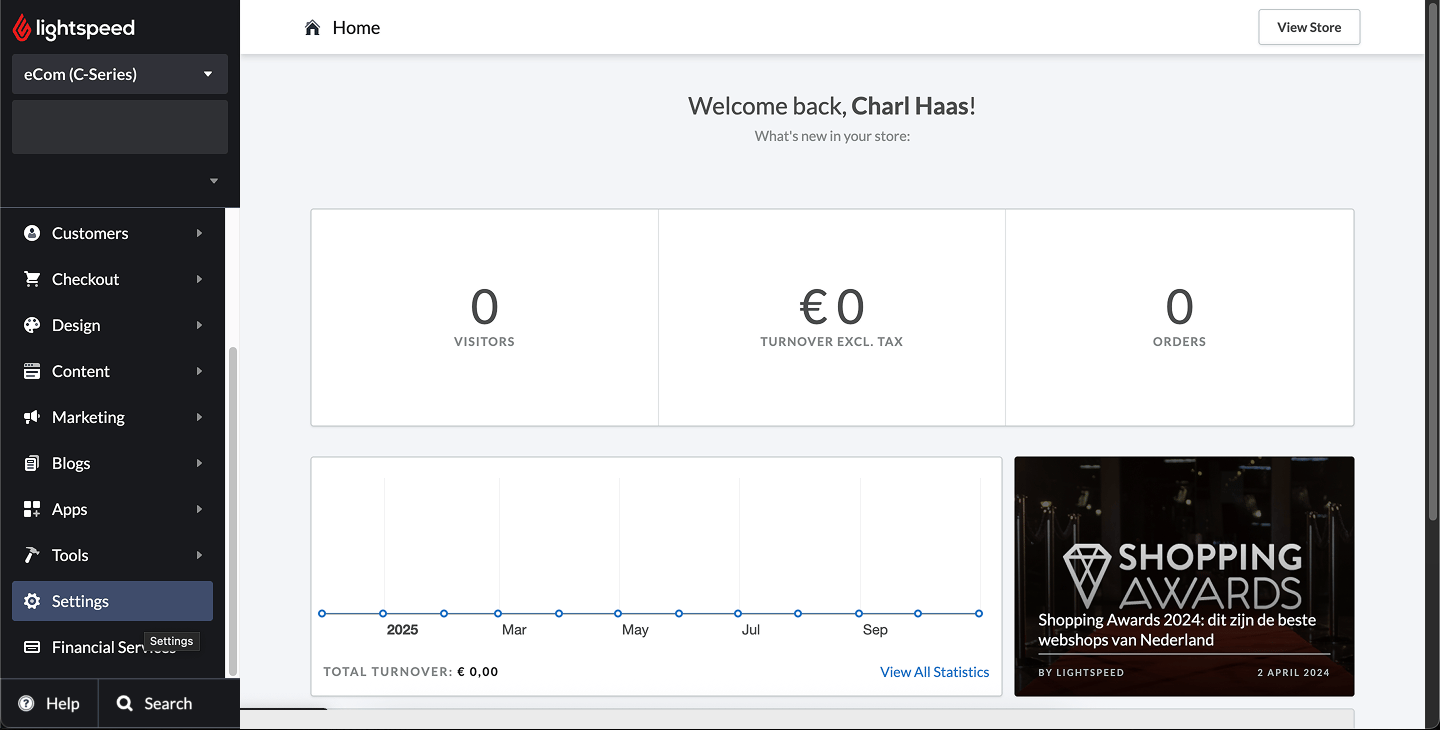
Task: Open the Blogs menu
Action: (112, 463)
